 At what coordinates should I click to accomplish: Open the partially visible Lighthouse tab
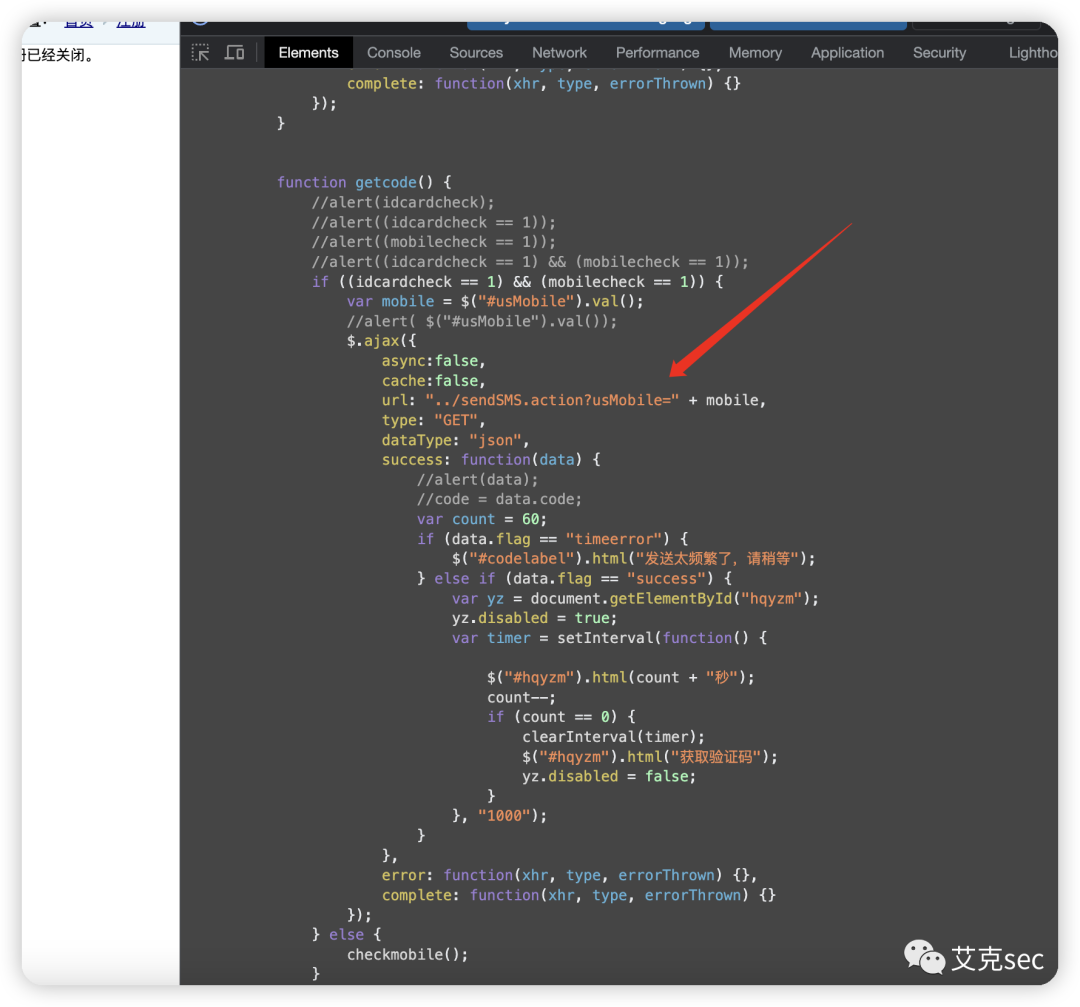tap(1032, 53)
